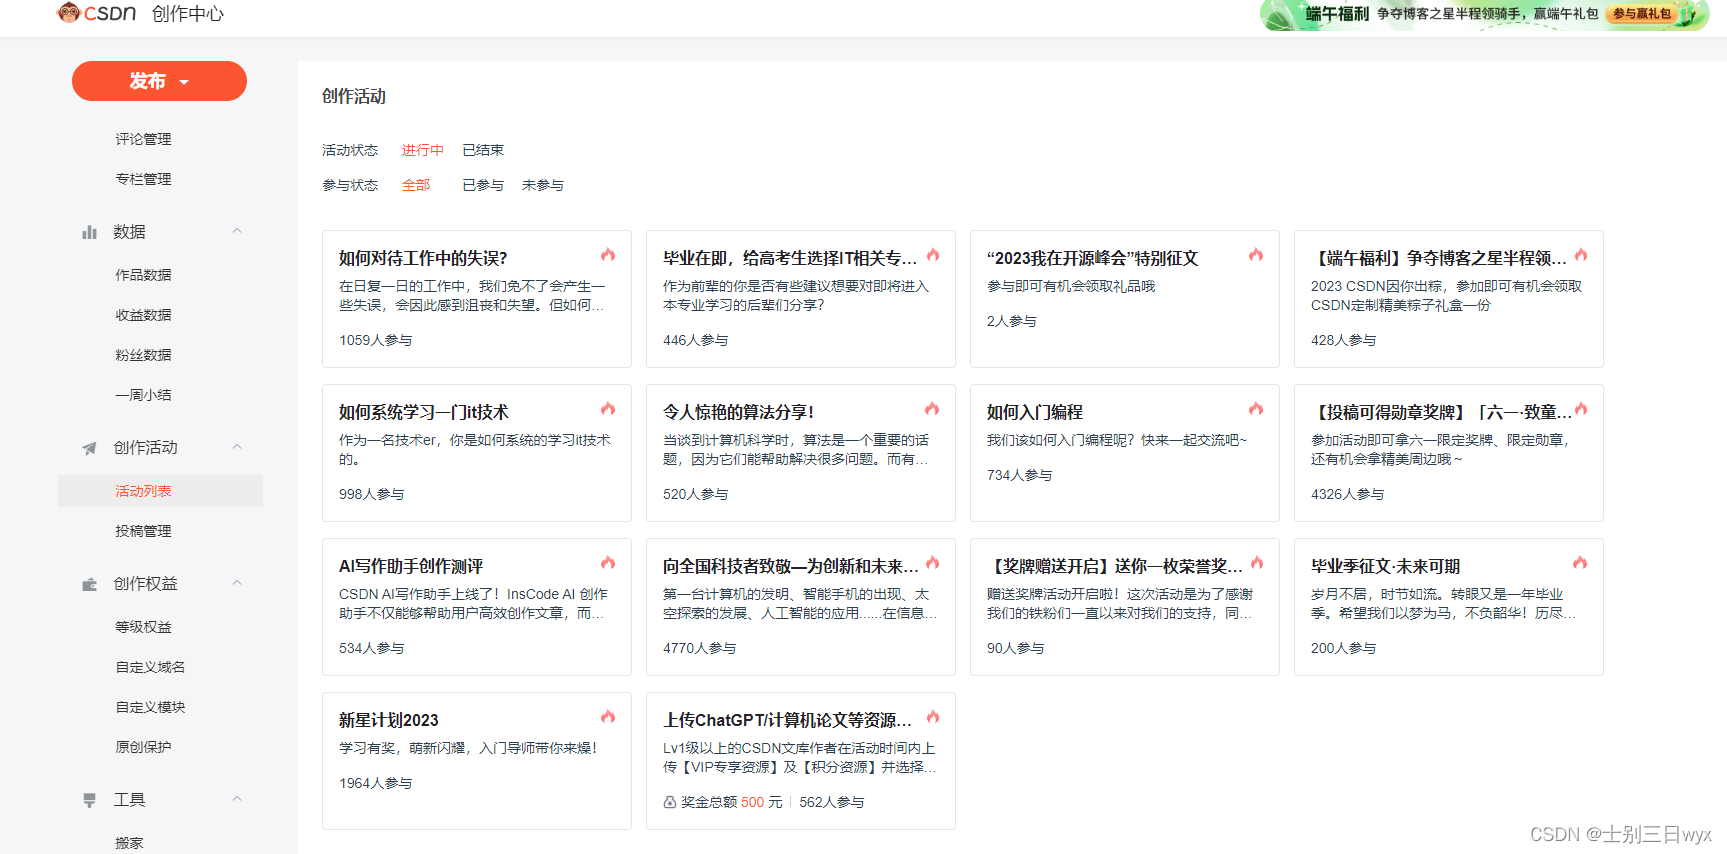Click flame icon on 毕业在即 card
Viewport: 1727px width, 854px height.
point(933,255)
